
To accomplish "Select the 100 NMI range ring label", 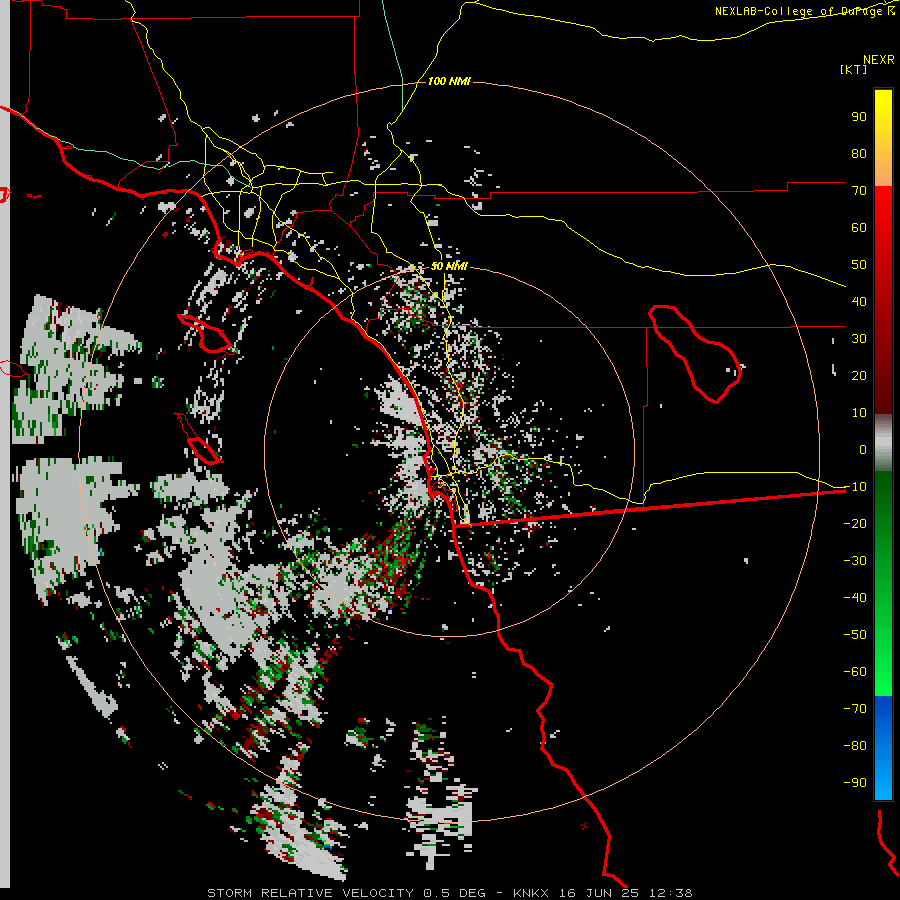I will coord(449,81).
